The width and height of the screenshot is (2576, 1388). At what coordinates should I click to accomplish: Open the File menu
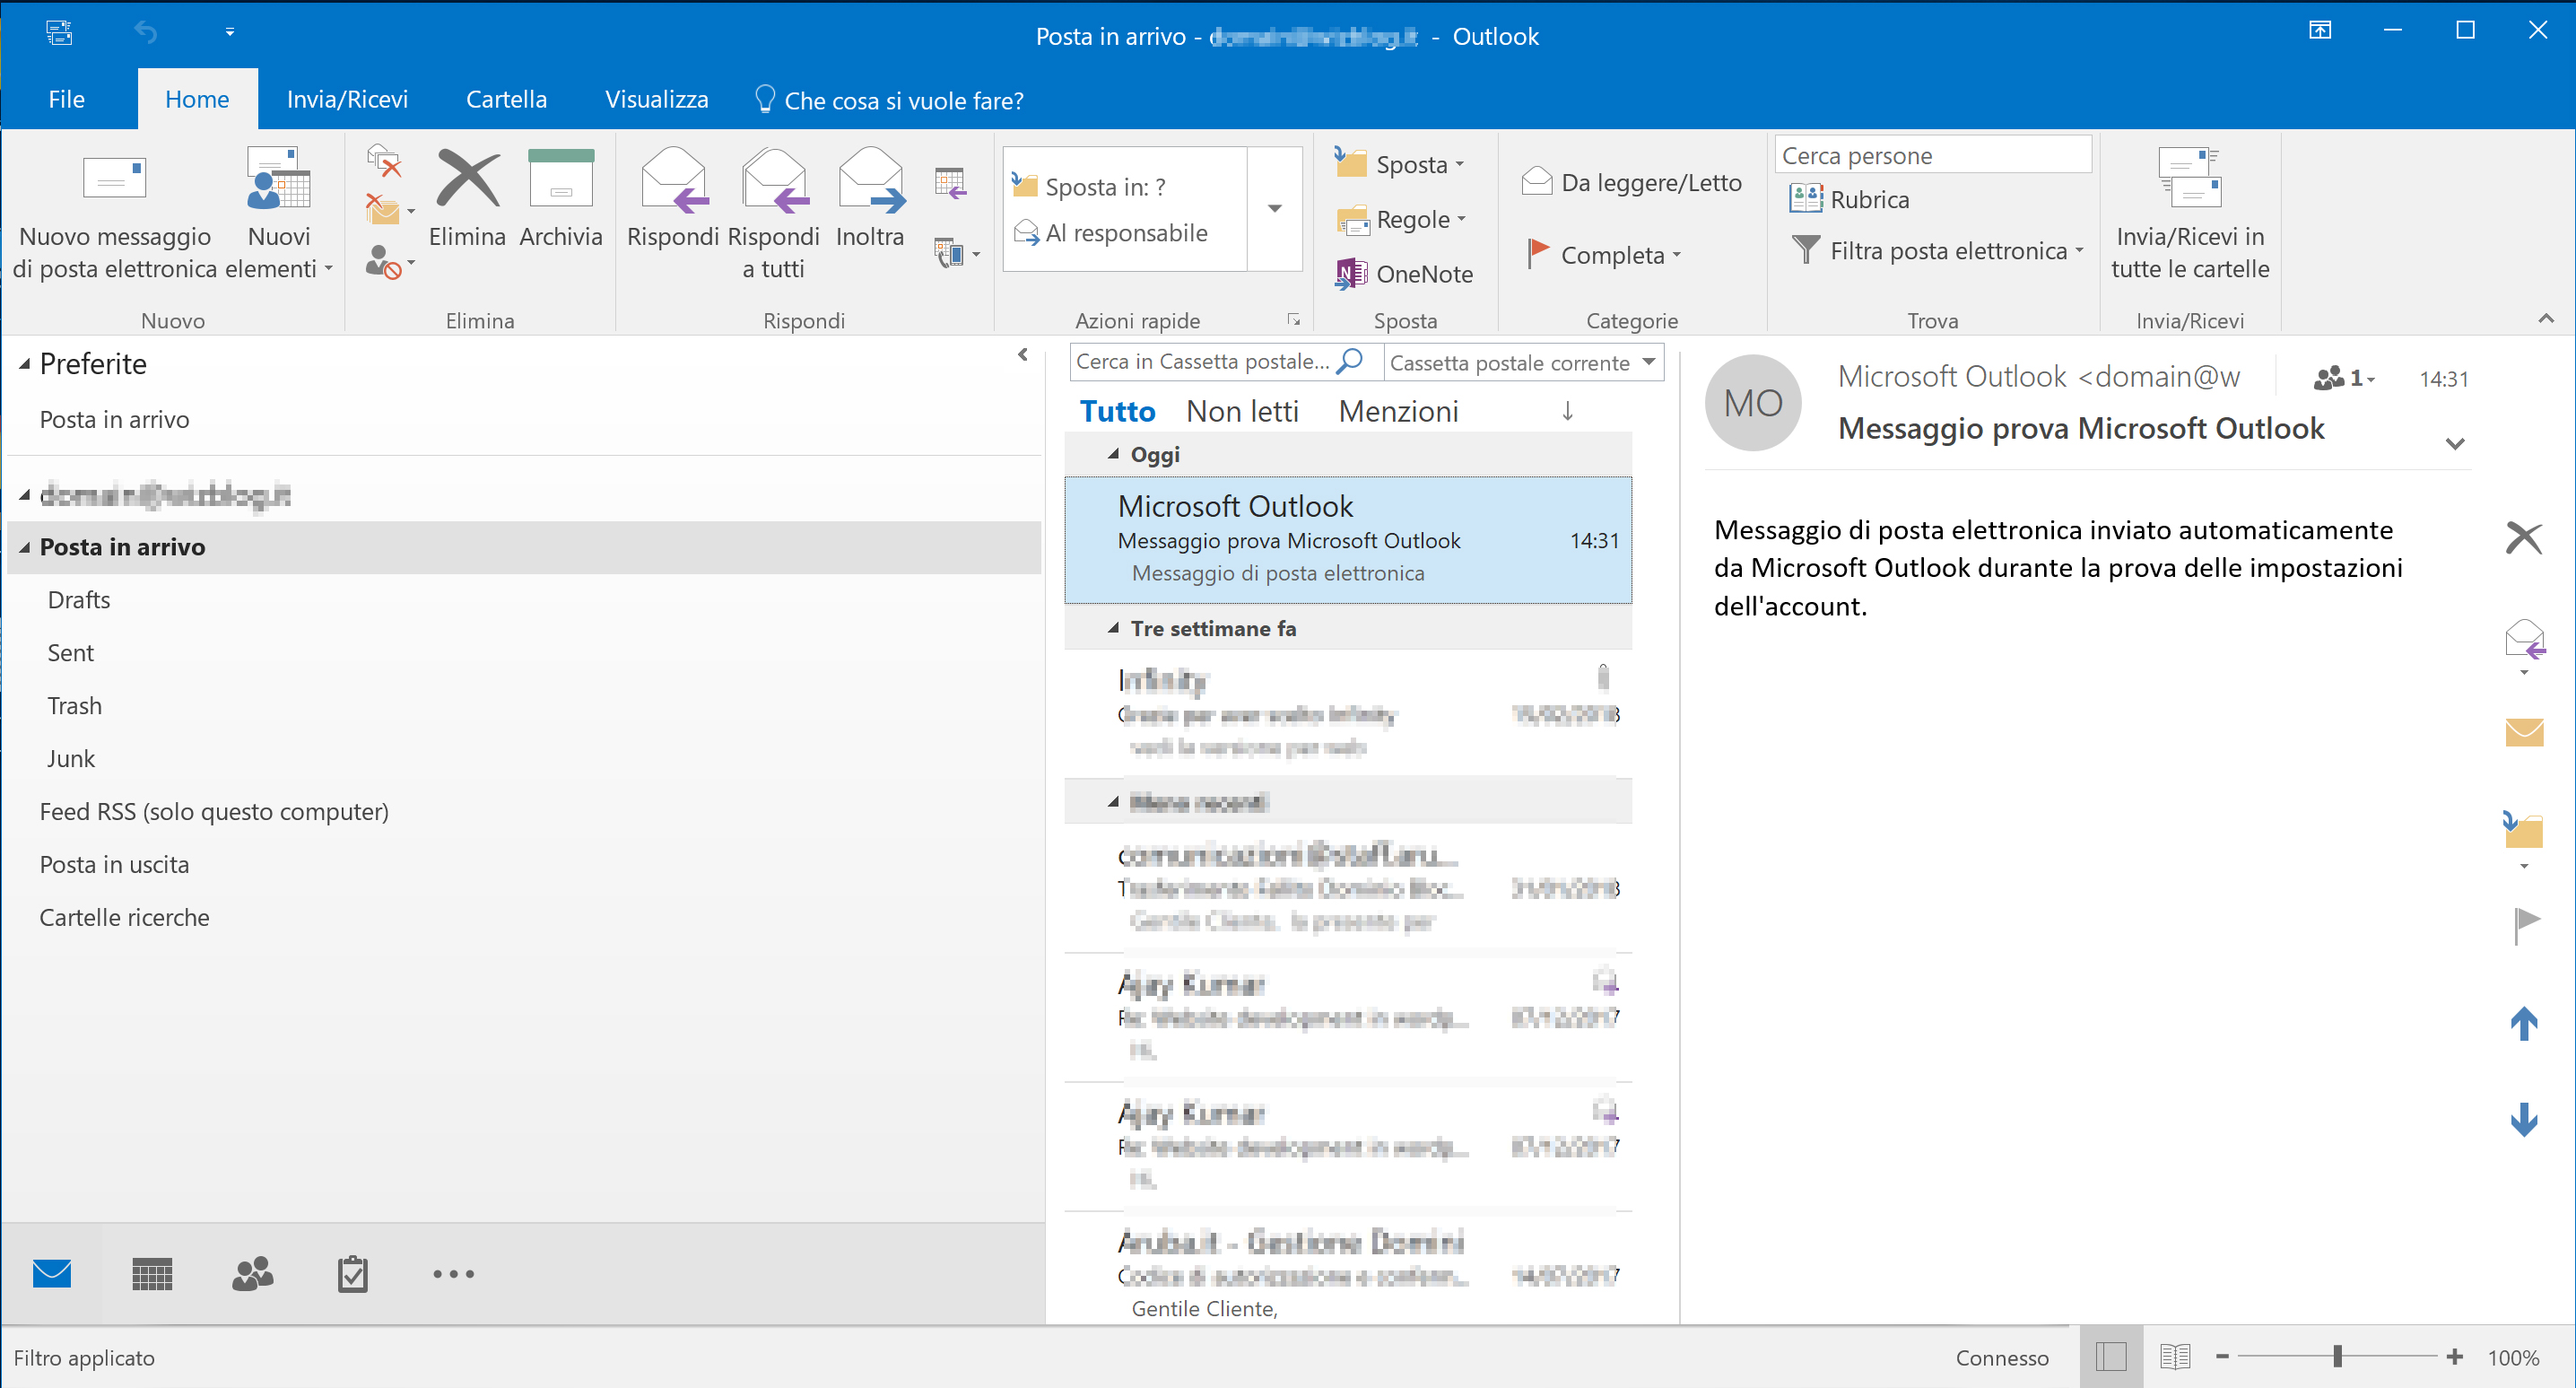(x=66, y=98)
